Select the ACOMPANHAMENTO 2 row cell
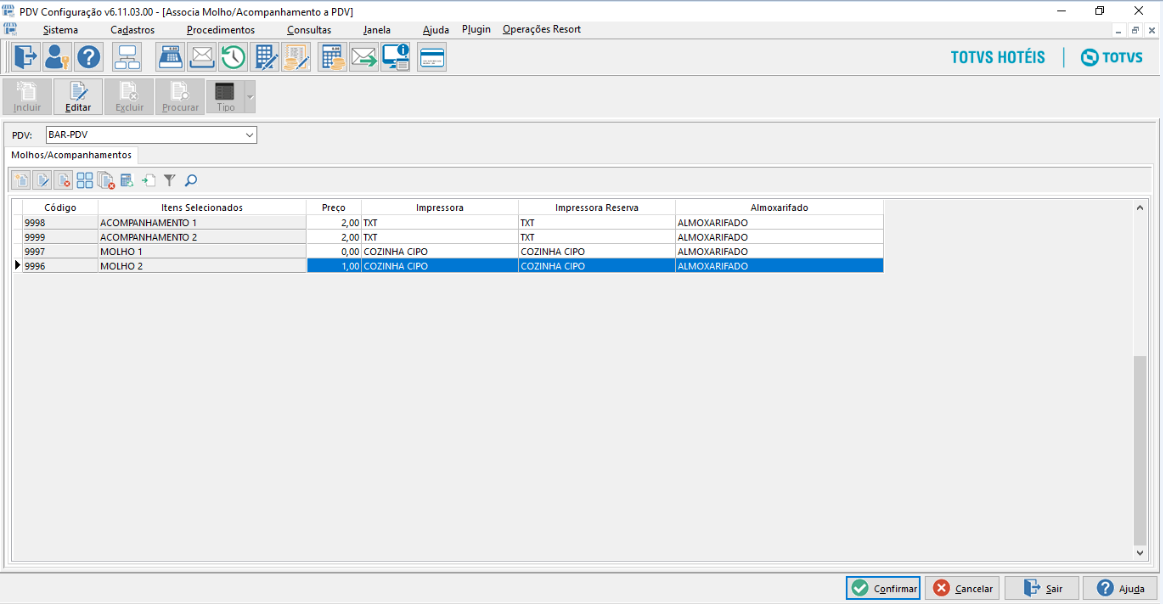Screen dimensions: 1163x604 (x=202, y=237)
